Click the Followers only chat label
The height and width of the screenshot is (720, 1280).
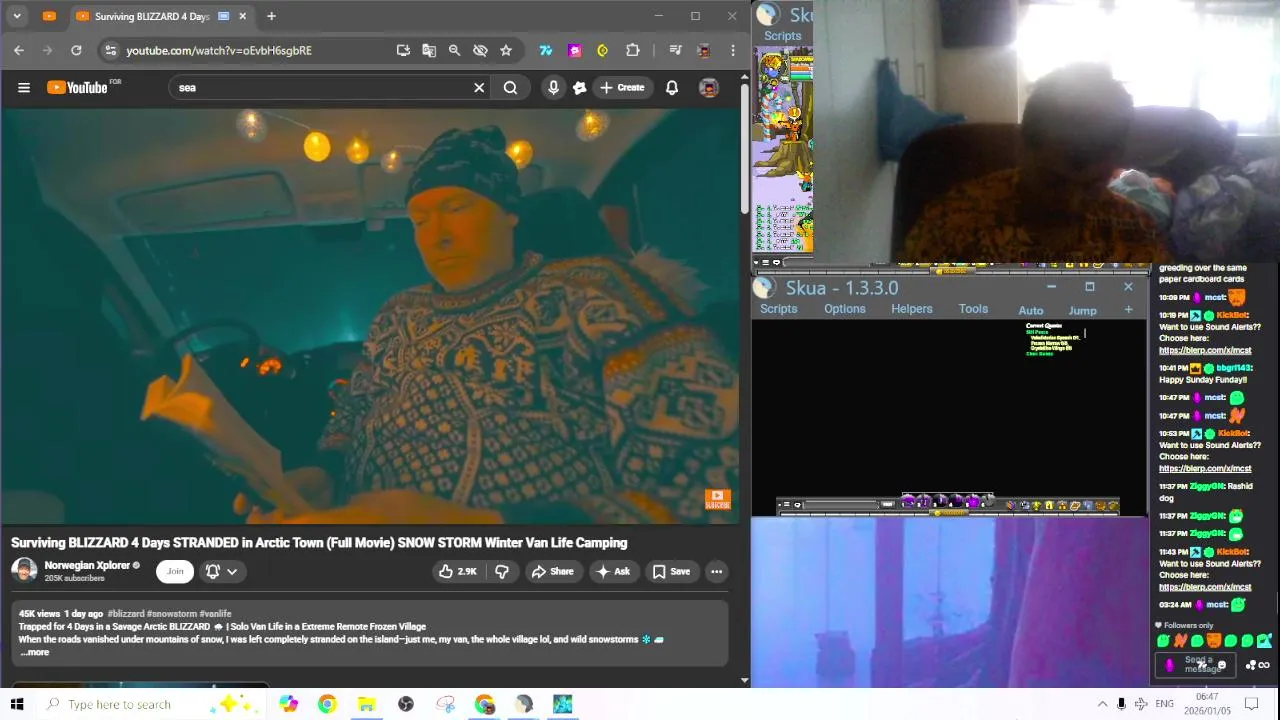[x=1189, y=625]
